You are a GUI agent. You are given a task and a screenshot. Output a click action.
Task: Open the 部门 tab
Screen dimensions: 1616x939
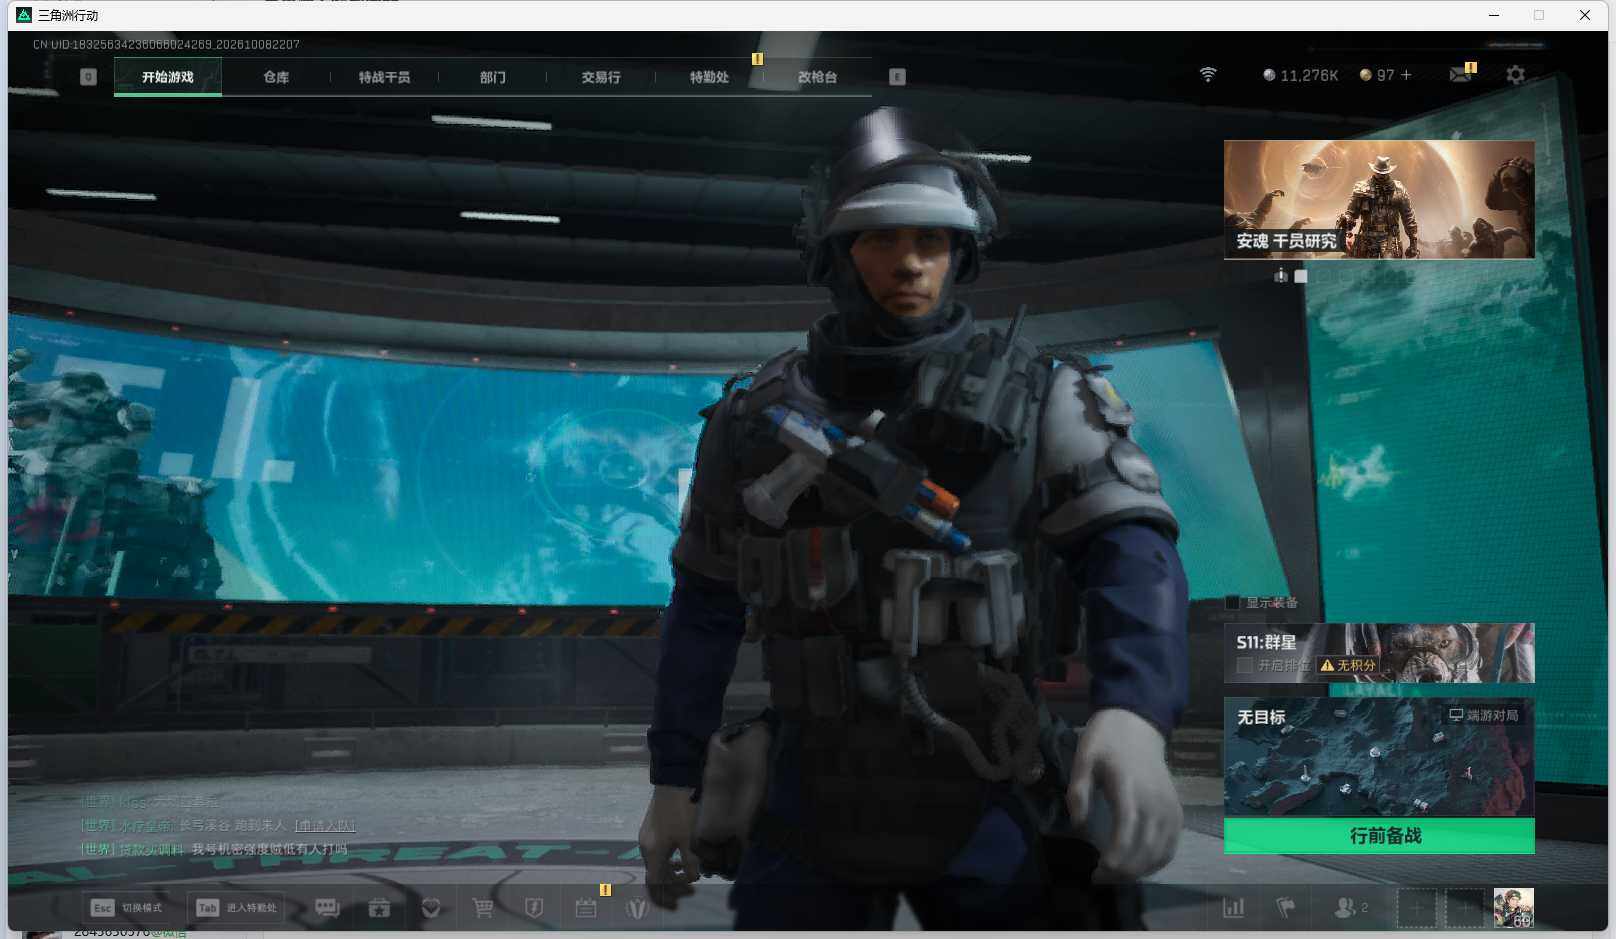492,77
